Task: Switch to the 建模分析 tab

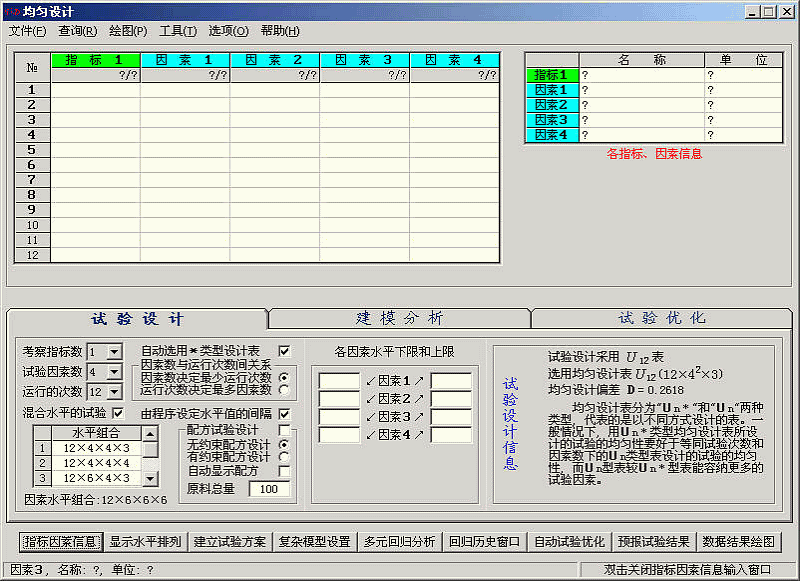Action: click(399, 318)
